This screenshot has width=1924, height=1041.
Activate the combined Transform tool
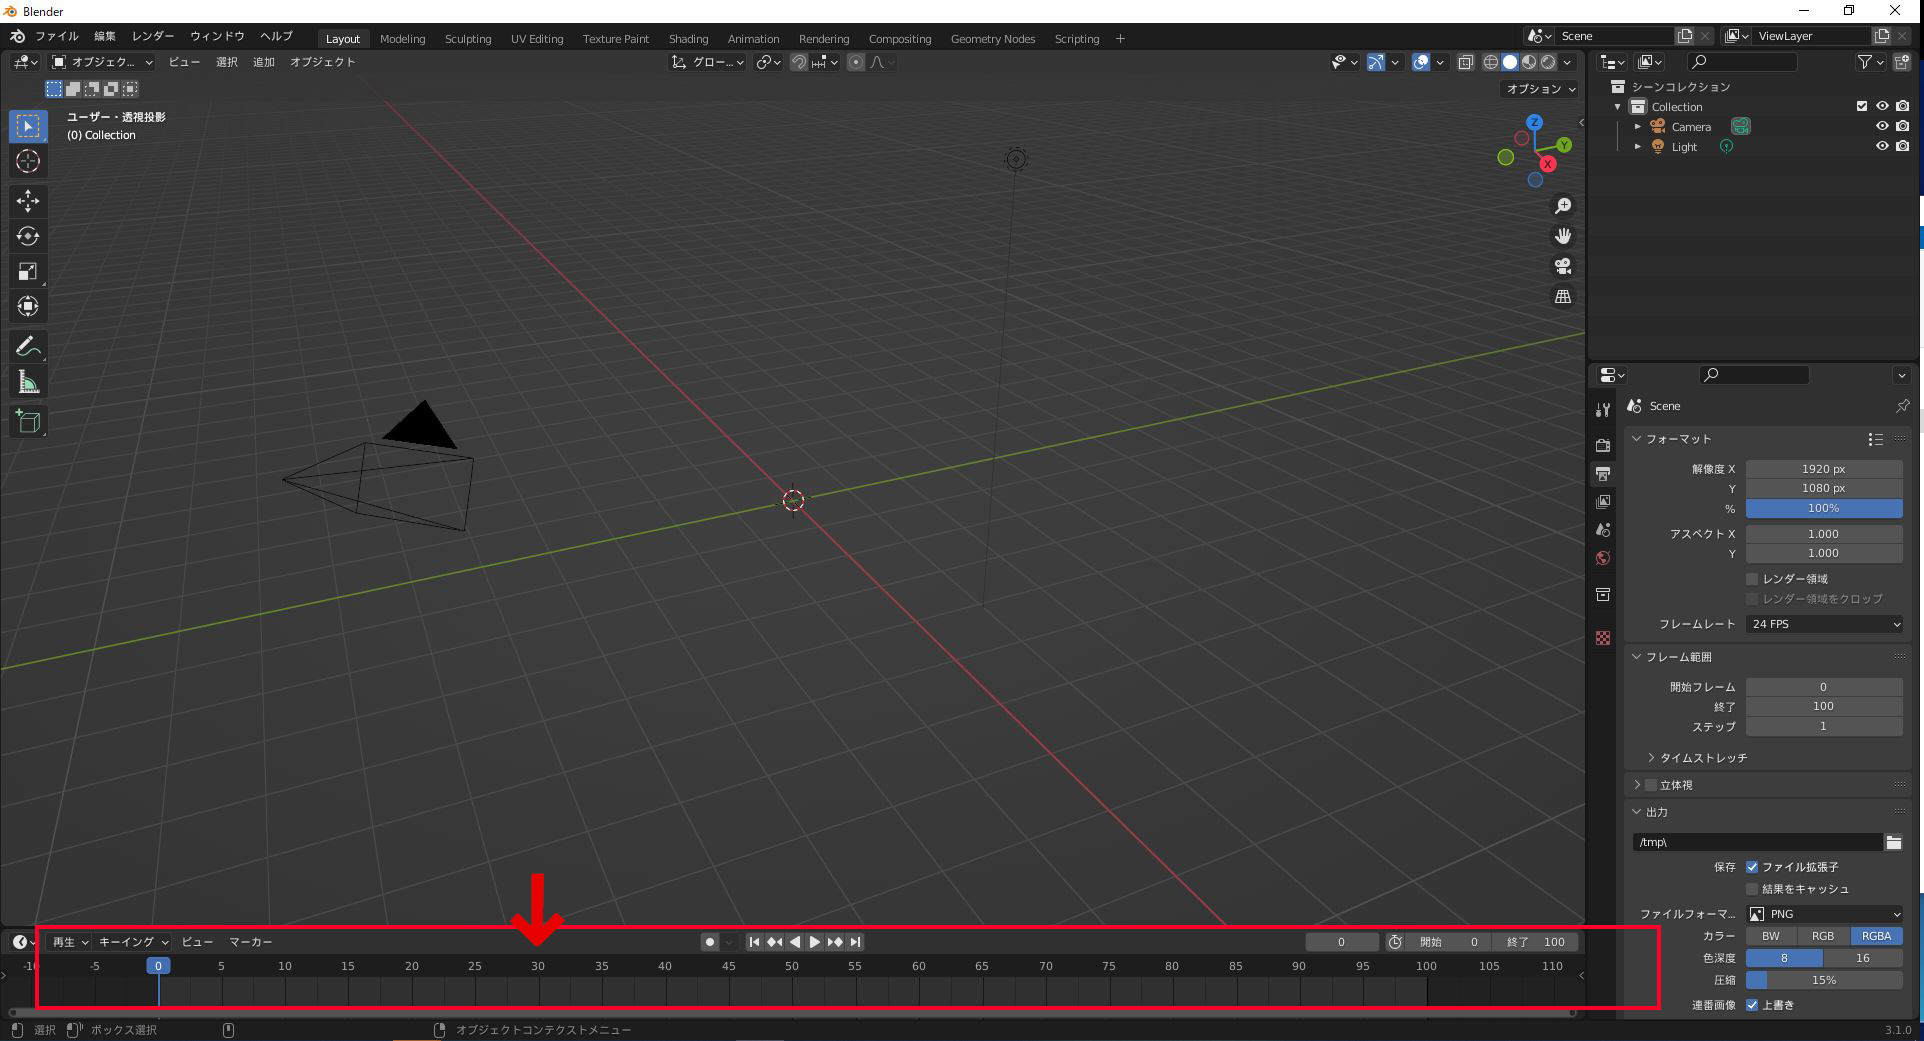point(28,306)
